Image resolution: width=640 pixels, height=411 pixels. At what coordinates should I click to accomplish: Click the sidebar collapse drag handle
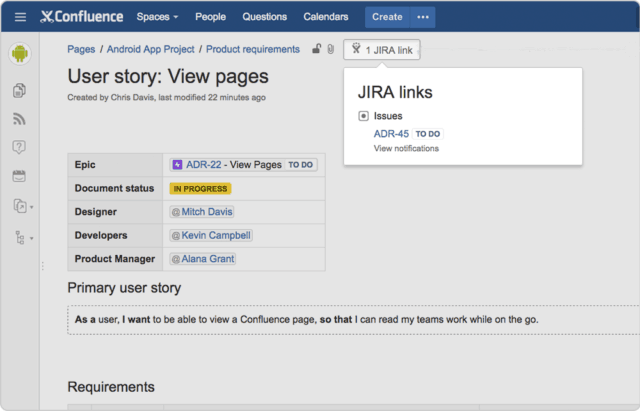coord(42,266)
